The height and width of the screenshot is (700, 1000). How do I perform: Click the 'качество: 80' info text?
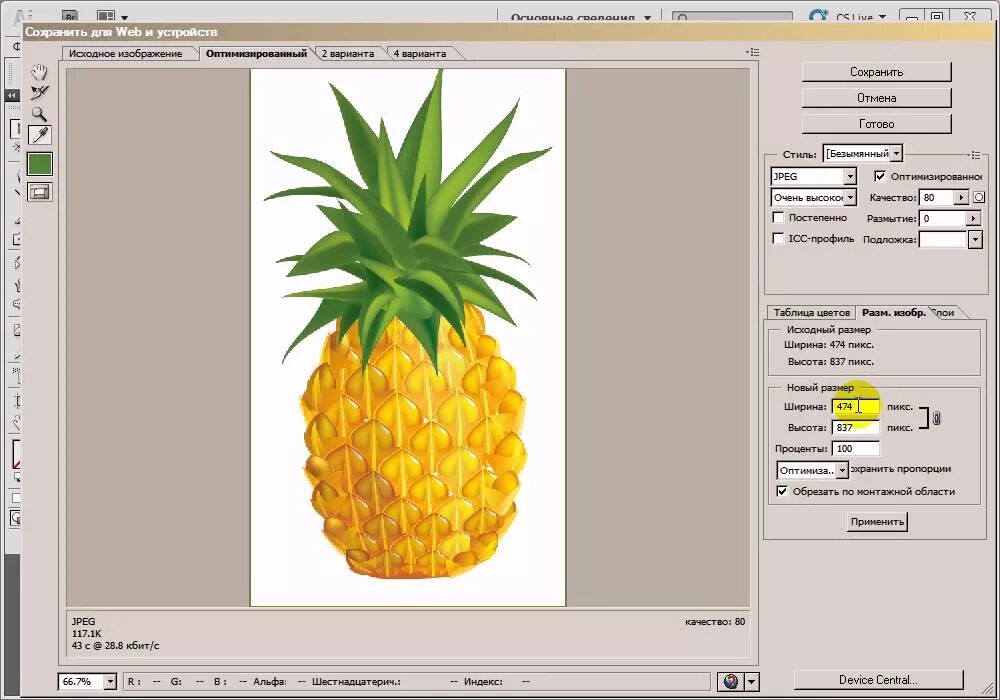[715, 621]
